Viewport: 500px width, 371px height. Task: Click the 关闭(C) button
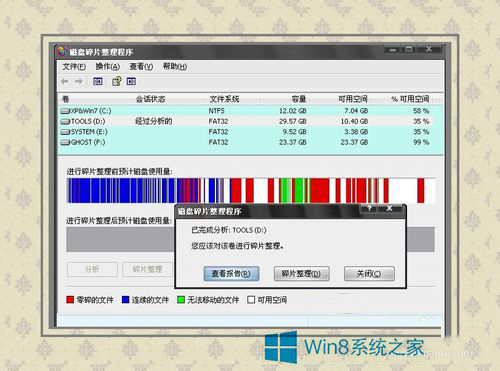click(369, 274)
